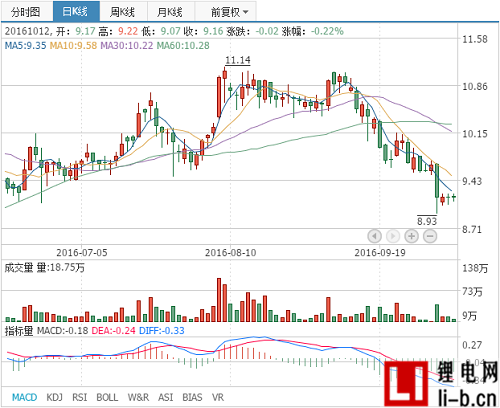Click the MA60:10.28 legend value
This screenshot has width=500, height=408.
(183, 45)
